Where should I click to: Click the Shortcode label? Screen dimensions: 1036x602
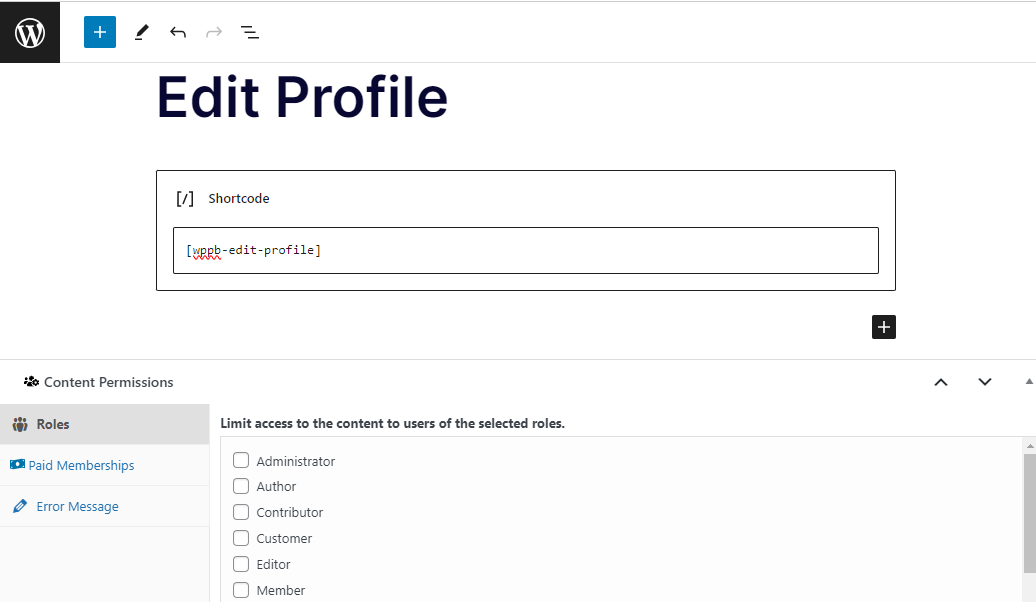pos(238,198)
